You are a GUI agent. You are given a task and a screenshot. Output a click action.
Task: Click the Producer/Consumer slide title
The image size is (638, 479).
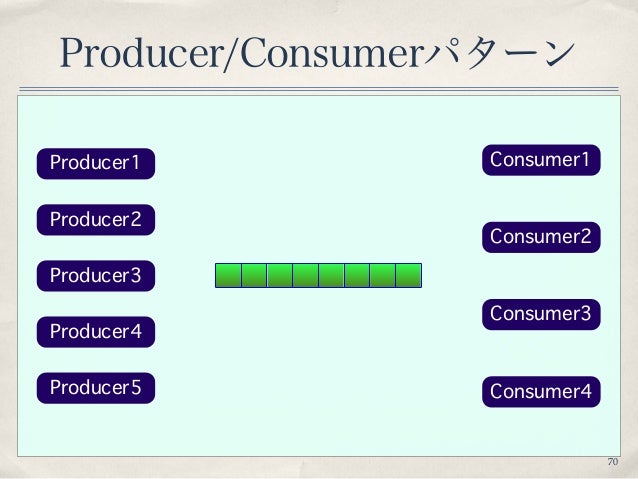(317, 53)
